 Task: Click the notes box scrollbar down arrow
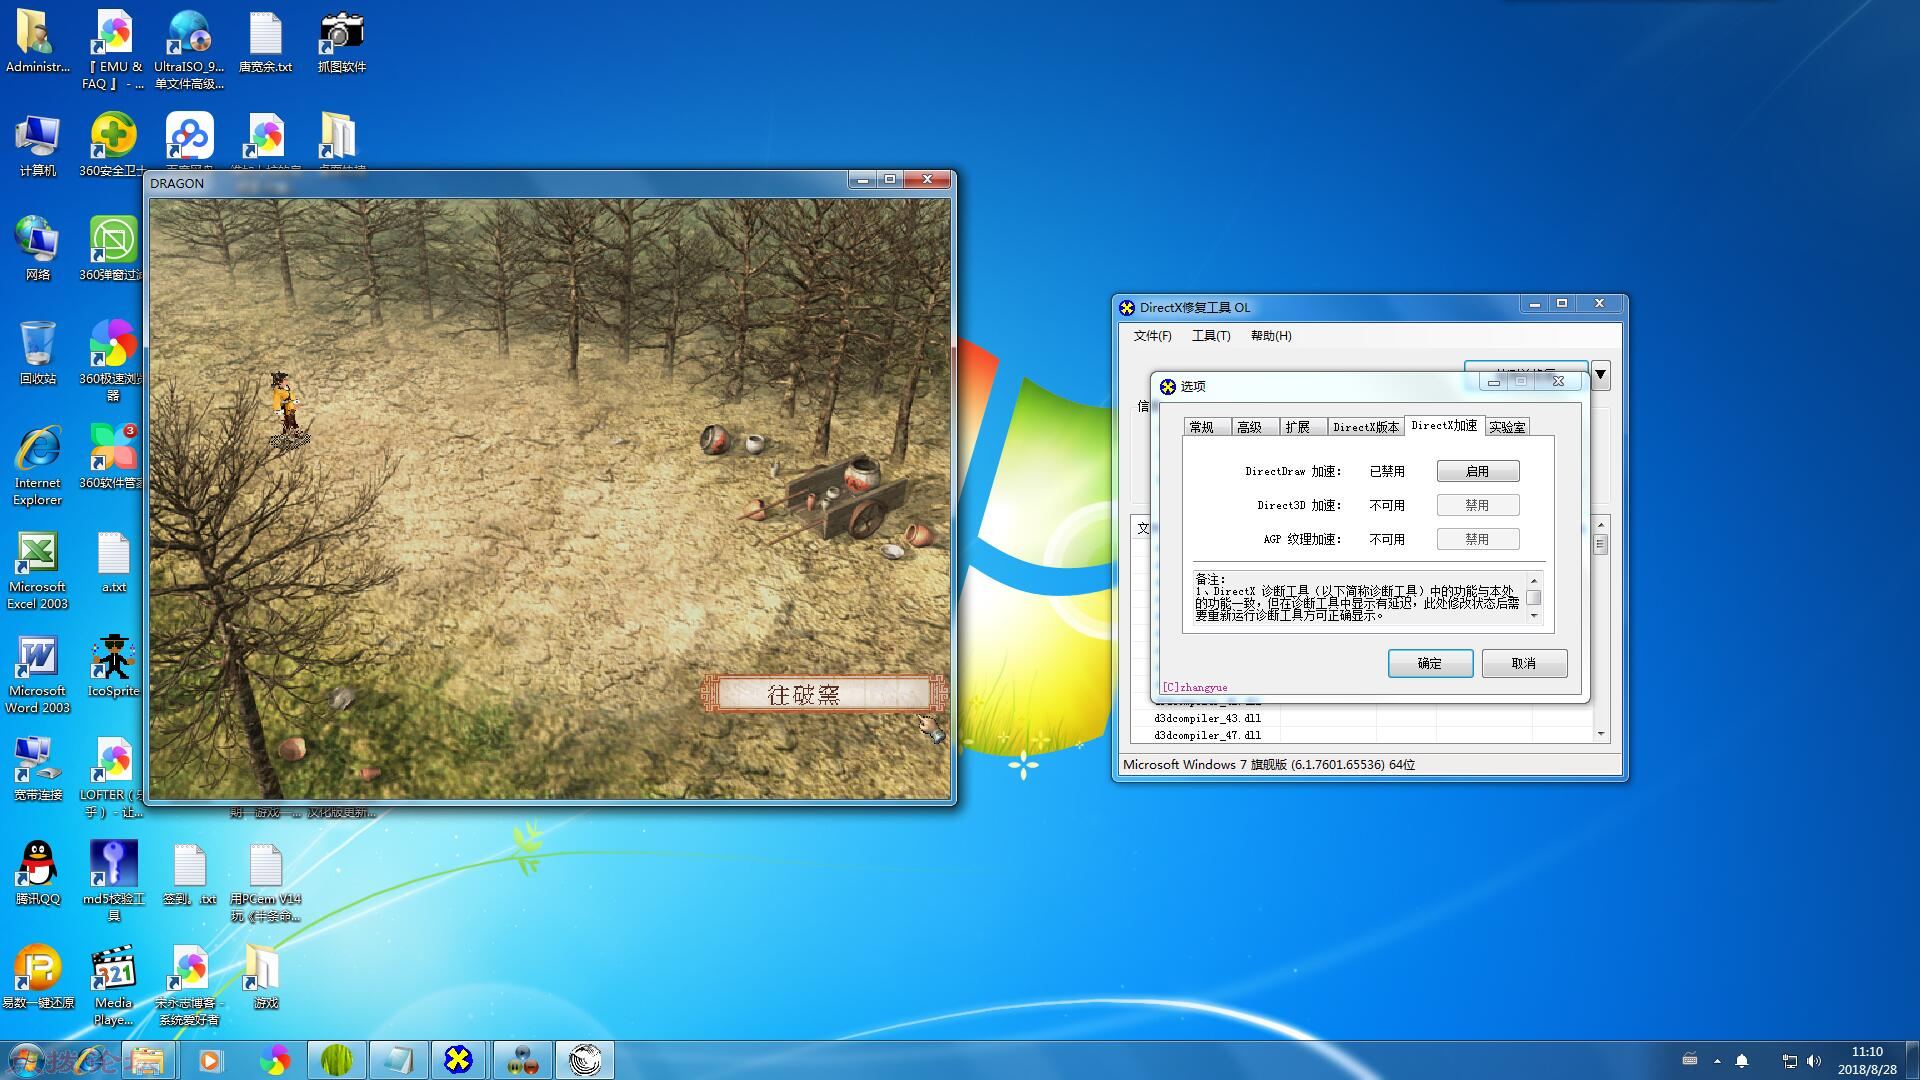pos(1534,616)
